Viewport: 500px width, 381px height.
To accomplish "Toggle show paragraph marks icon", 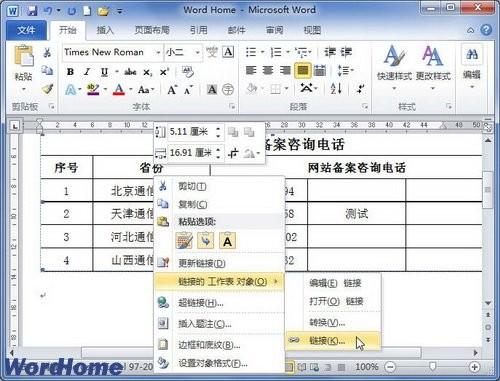I will point(360,89).
